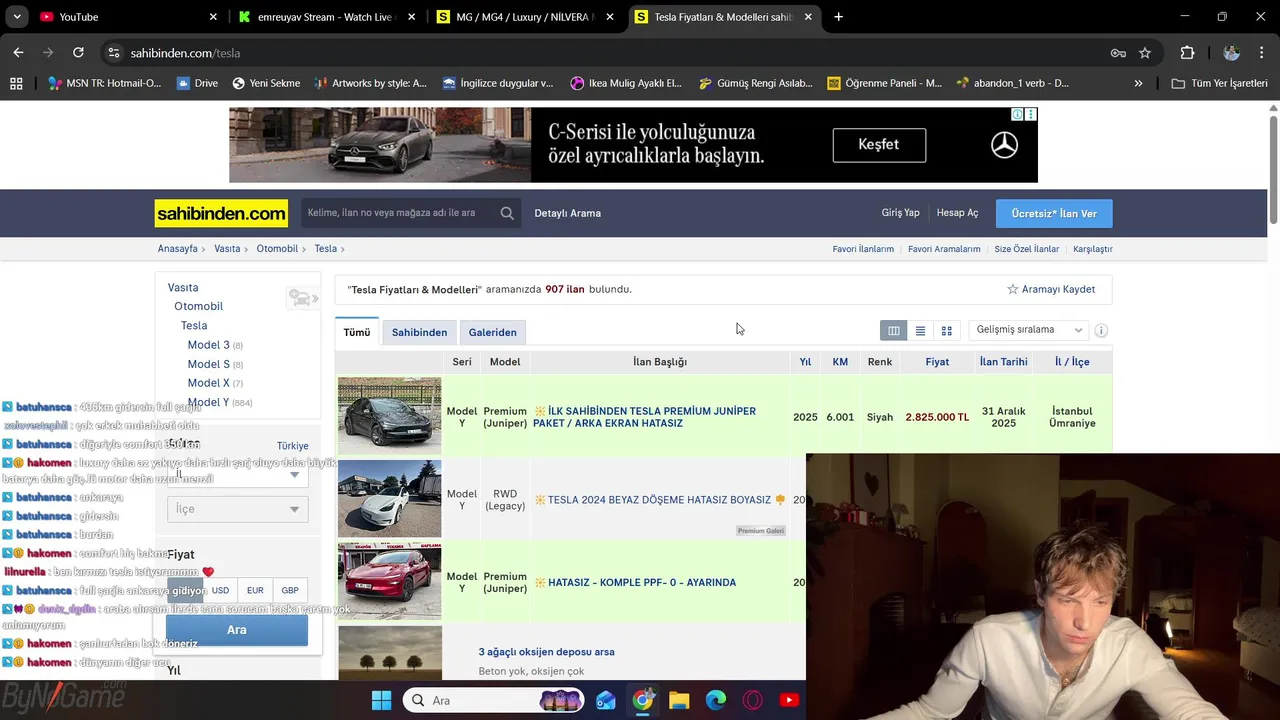Open Opera from the taskbar

[752, 700]
